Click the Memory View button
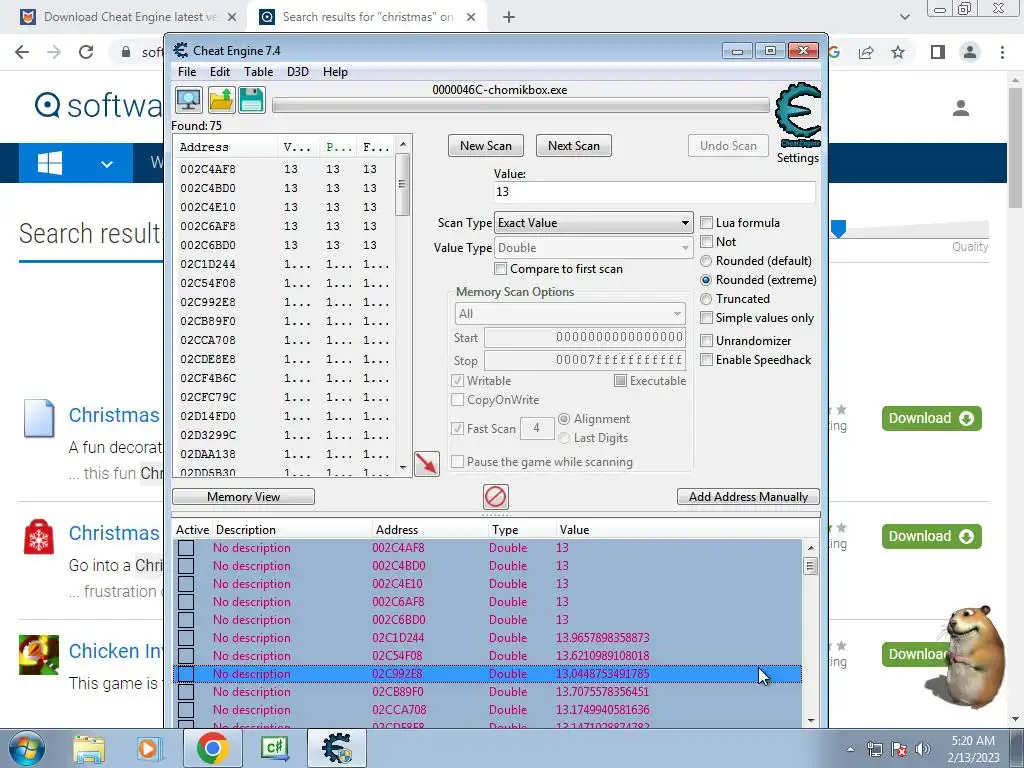This screenshot has height=768, width=1024. [244, 497]
